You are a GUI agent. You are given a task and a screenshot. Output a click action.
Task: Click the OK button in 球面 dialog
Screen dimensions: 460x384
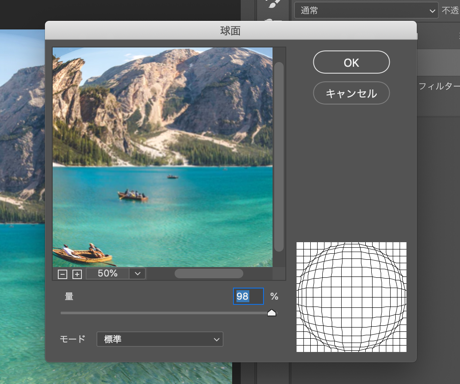[x=351, y=62]
